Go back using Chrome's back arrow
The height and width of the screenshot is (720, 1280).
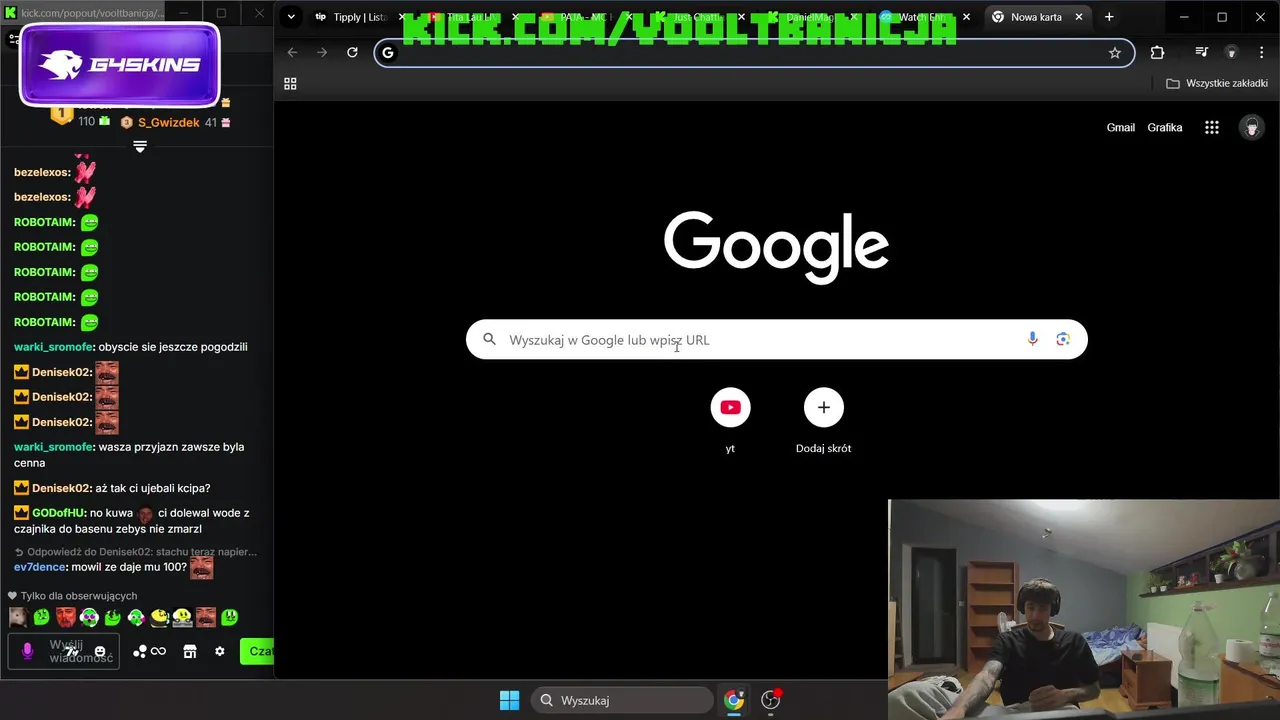292,53
